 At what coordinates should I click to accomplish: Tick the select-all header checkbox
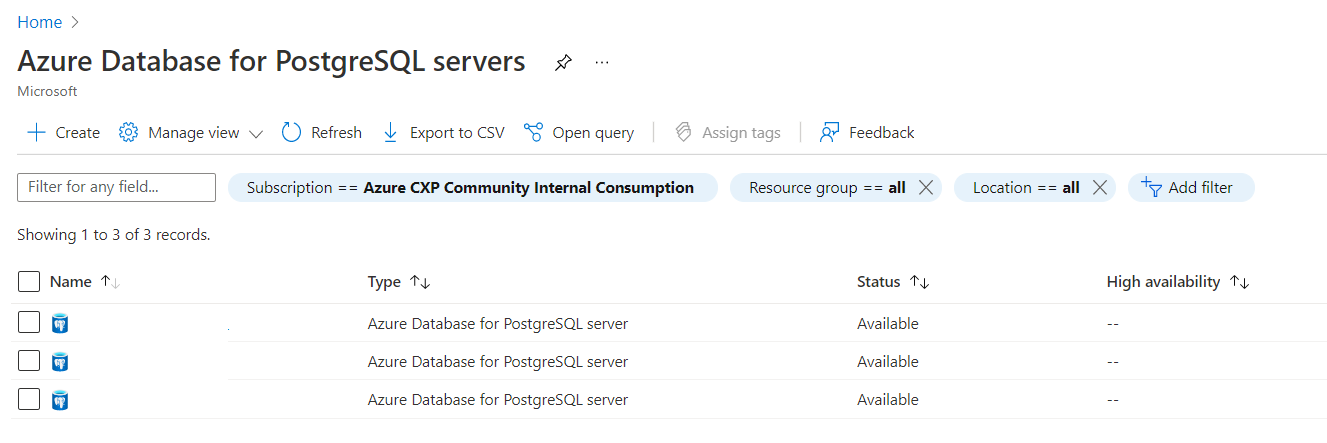click(29, 282)
